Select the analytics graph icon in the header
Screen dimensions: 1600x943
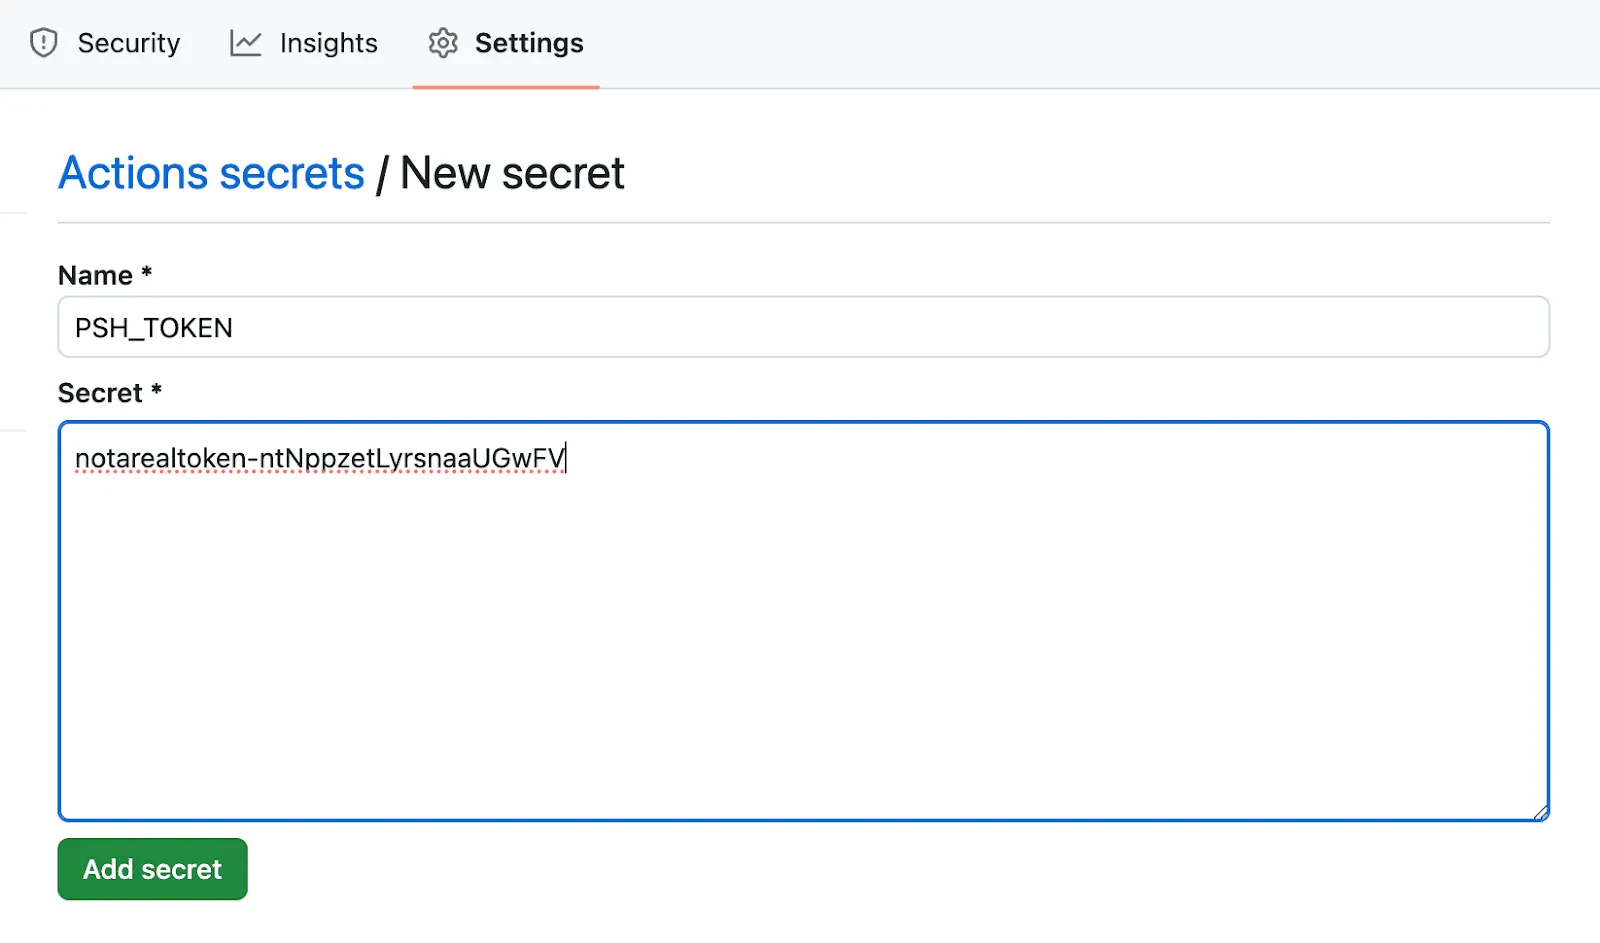[x=243, y=43]
